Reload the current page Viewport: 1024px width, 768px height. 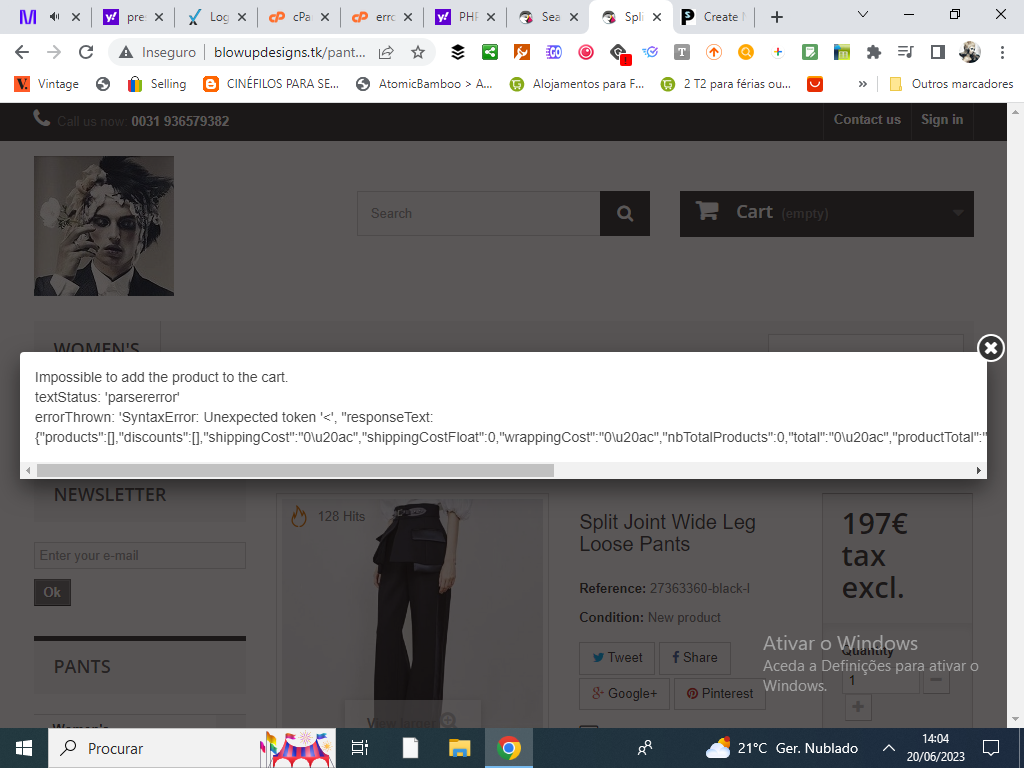pos(86,52)
